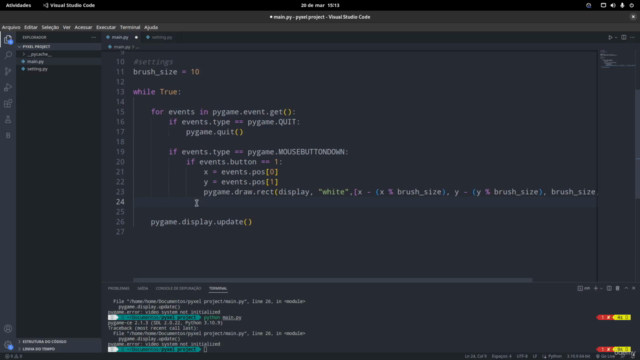Viewport: 640px width, 360px height.
Task: Change line ending via LF status item
Action: pyautogui.click(x=535, y=356)
